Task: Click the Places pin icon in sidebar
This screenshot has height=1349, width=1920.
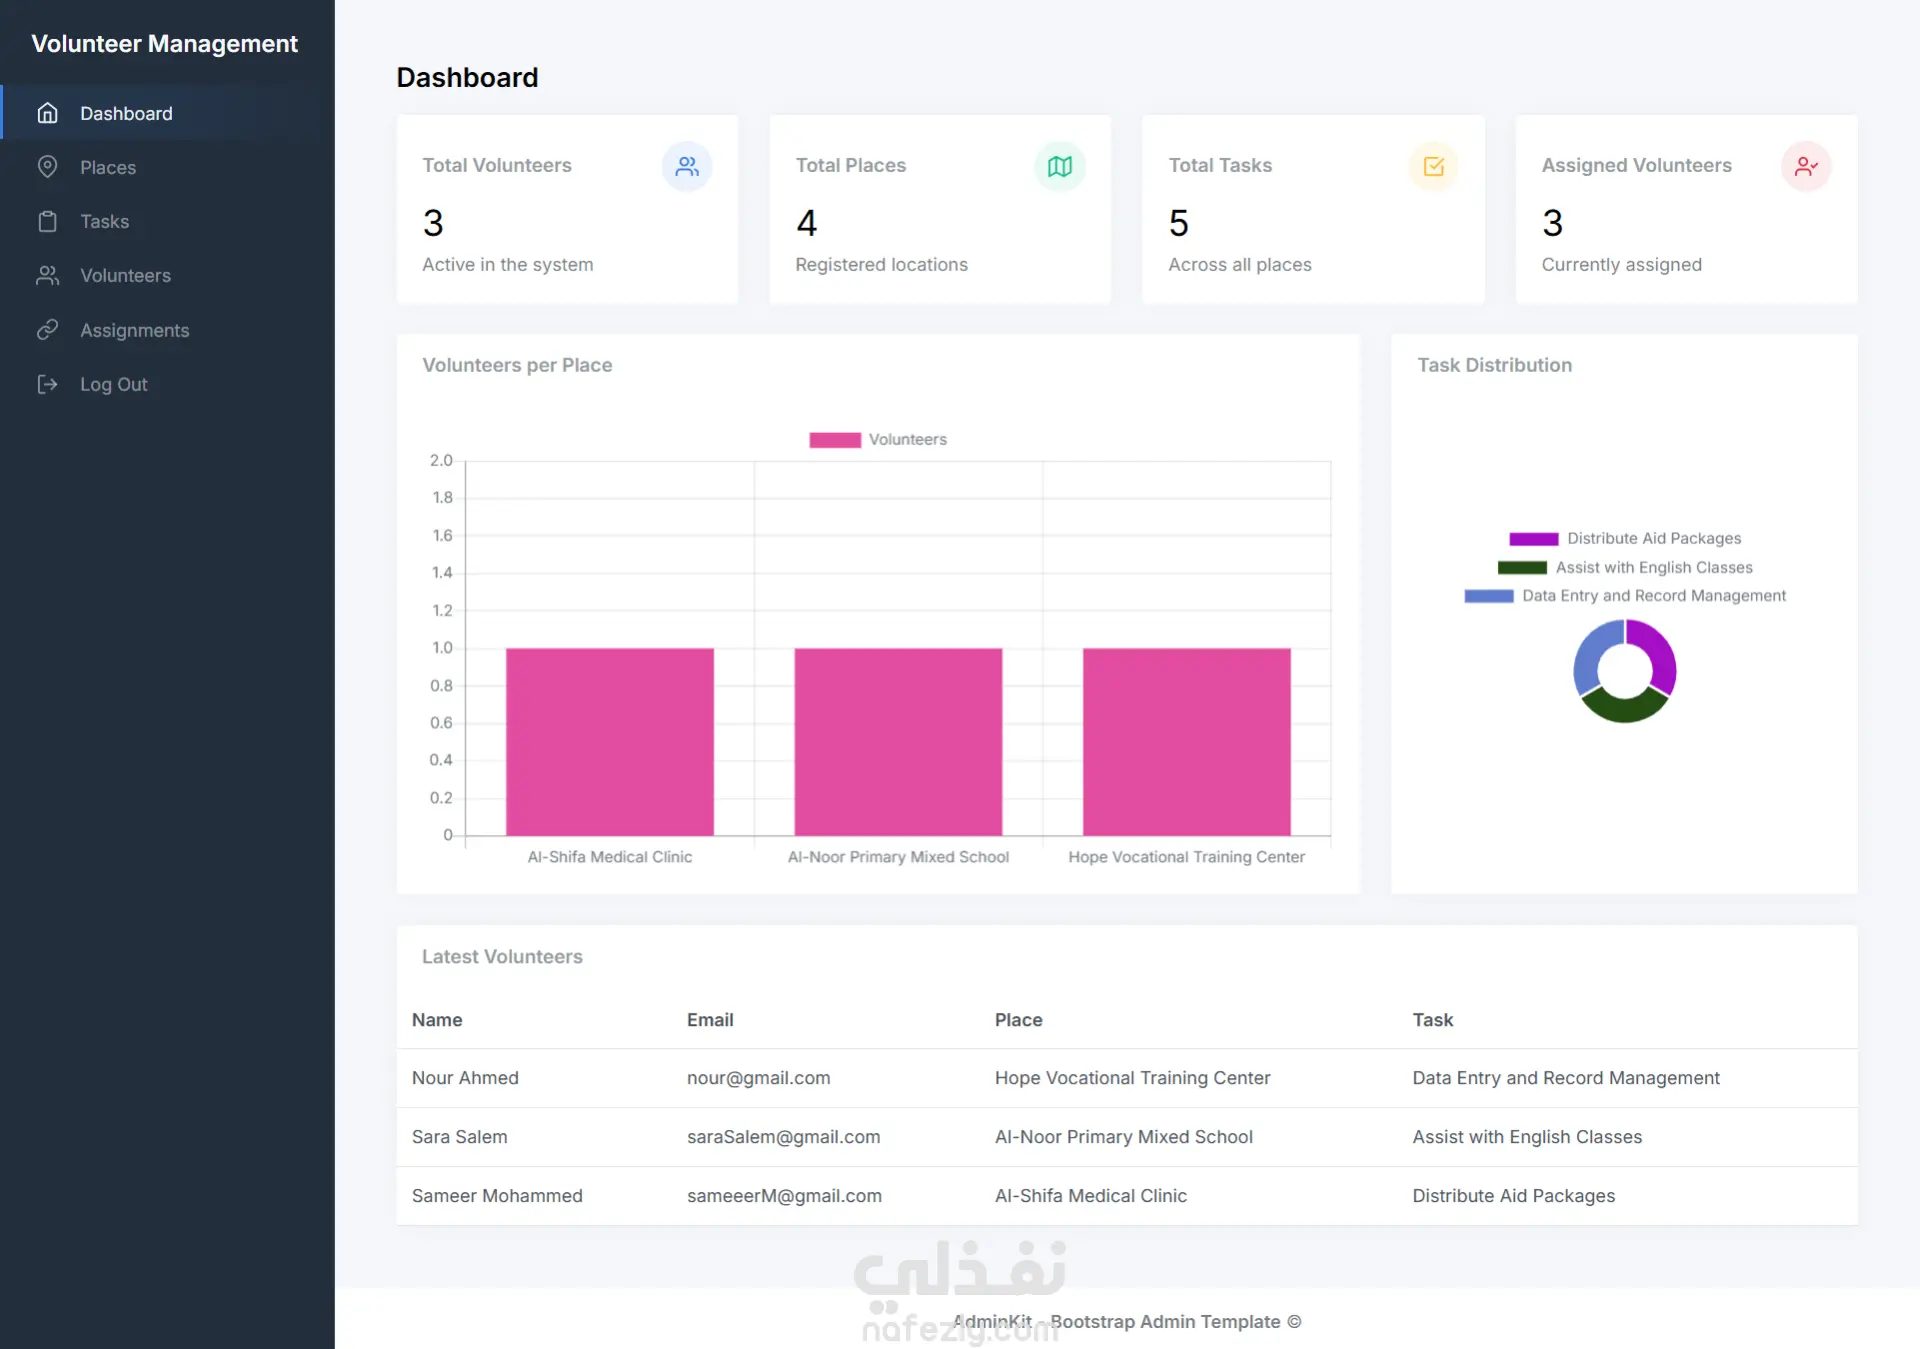Action: [x=47, y=167]
